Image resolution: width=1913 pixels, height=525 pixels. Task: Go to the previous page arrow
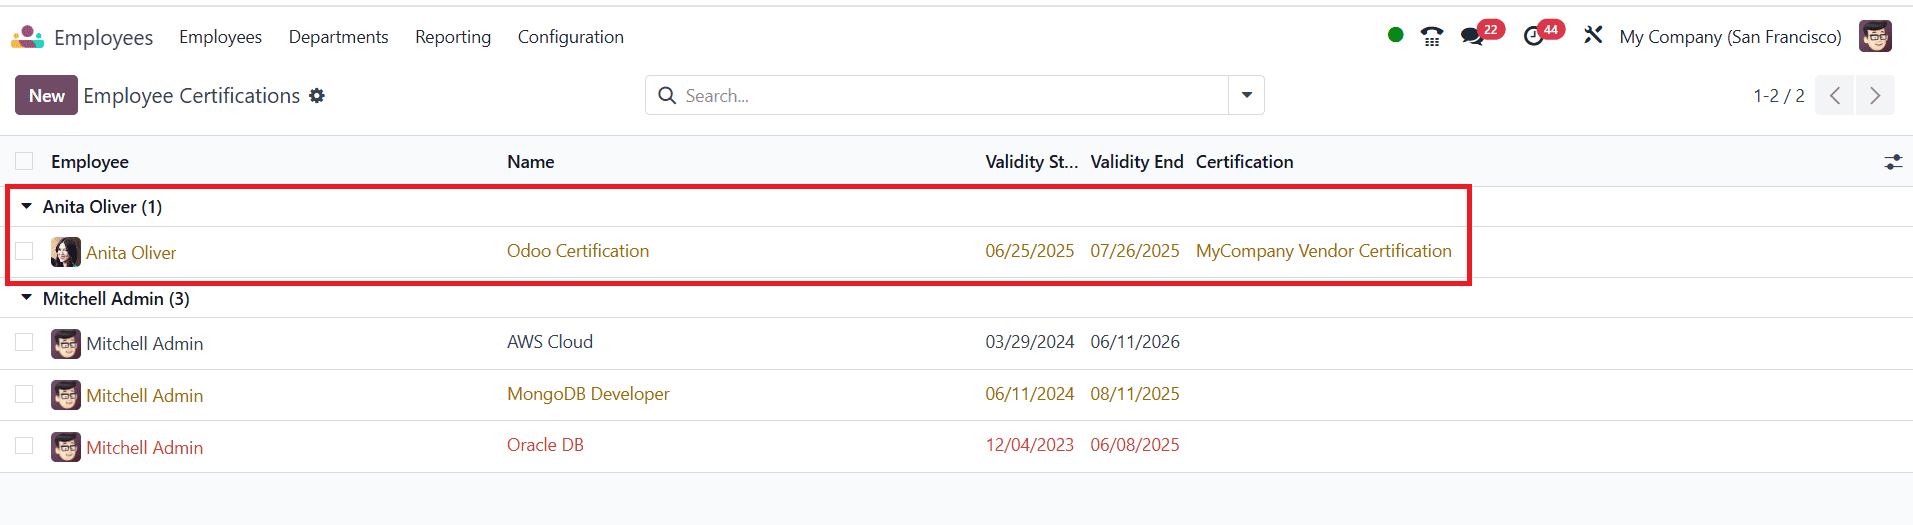(1835, 96)
